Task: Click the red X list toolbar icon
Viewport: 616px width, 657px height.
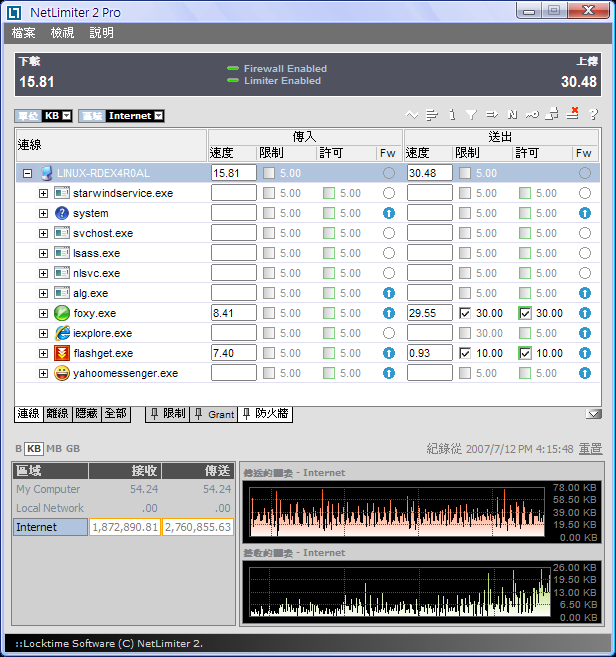Action: 573,113
